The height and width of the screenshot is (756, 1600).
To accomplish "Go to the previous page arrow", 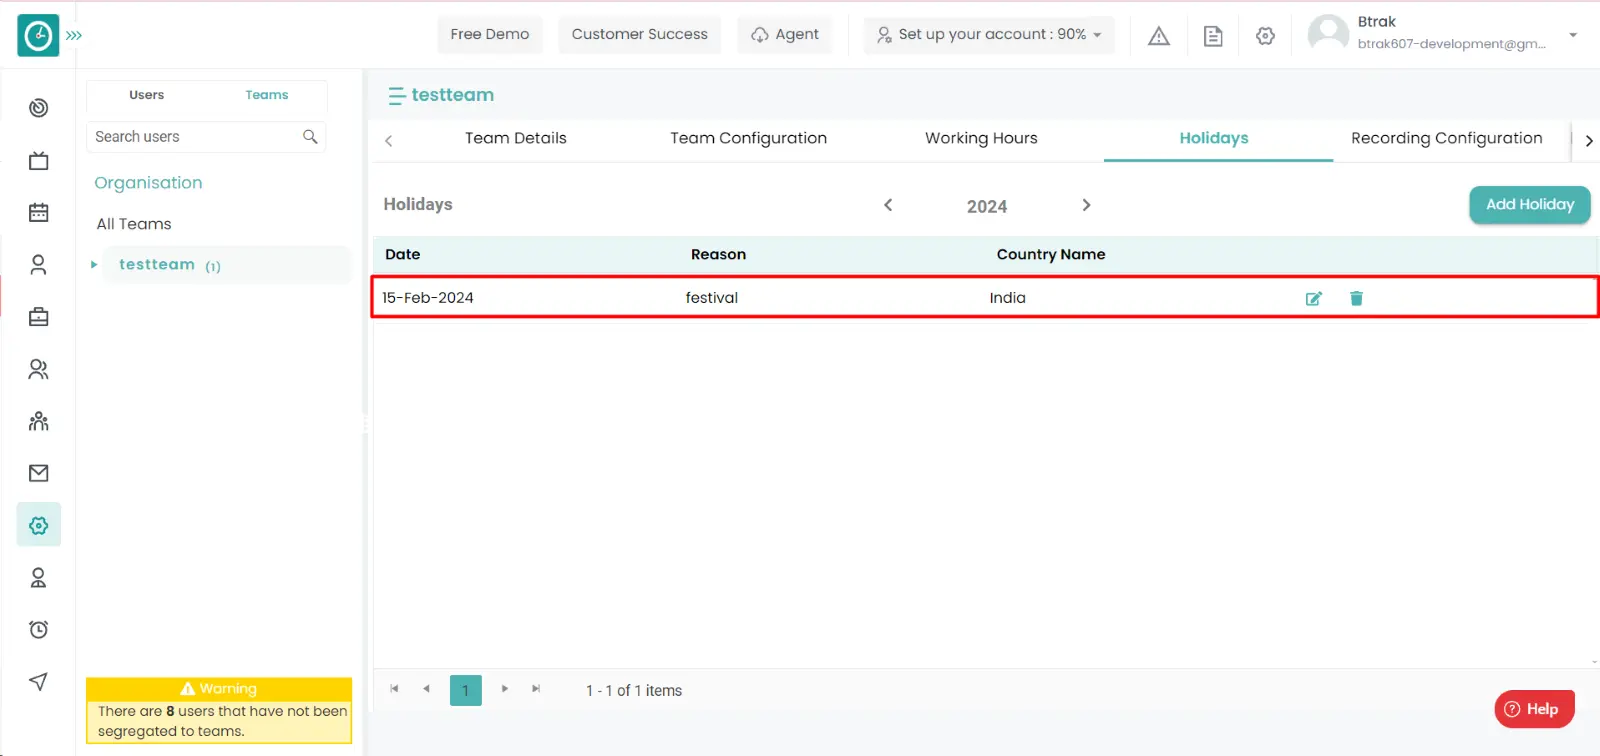I will pos(426,689).
